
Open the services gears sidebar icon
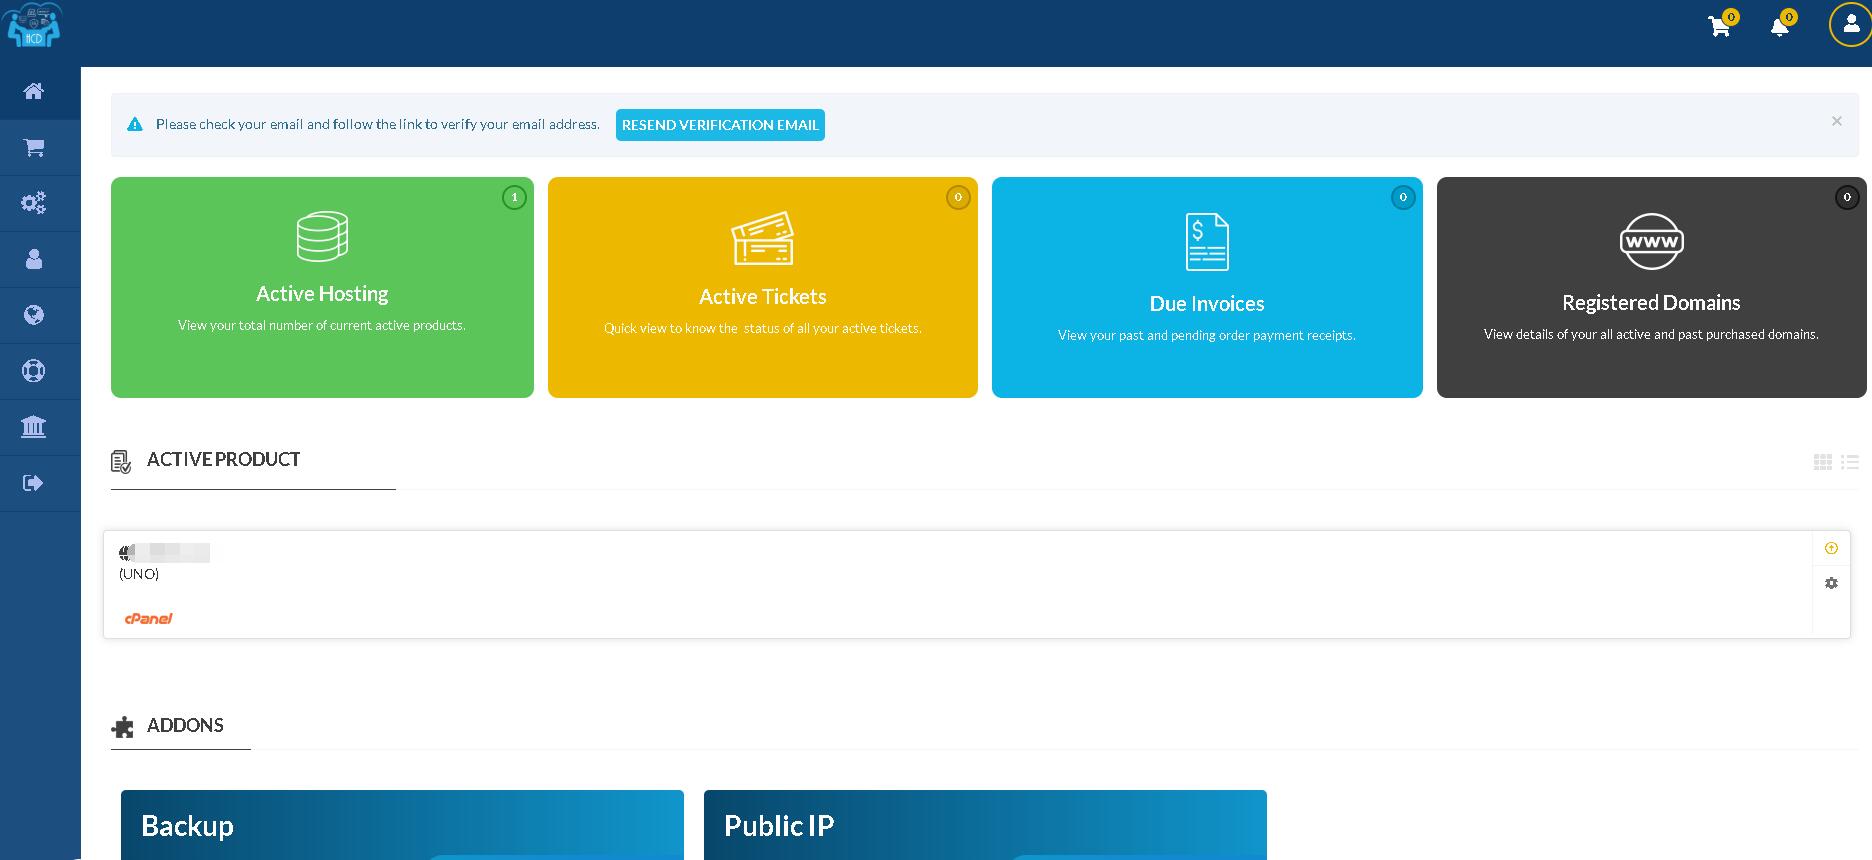(33, 204)
